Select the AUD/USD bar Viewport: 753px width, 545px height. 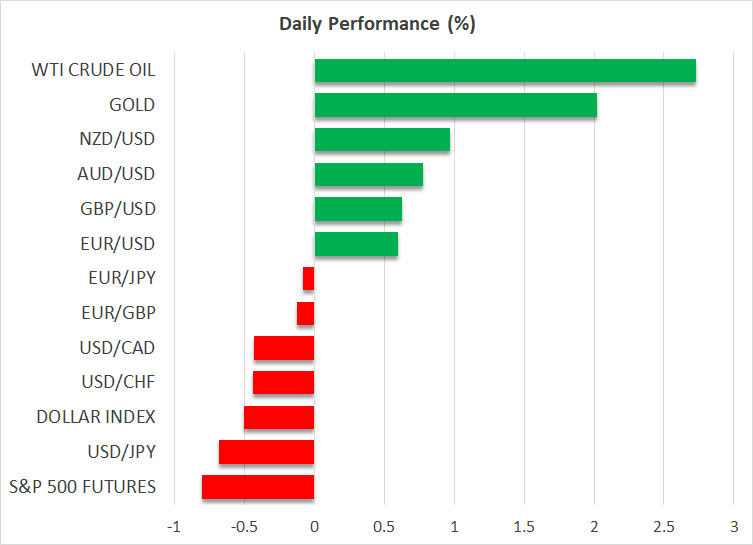pyautogui.click(x=368, y=175)
